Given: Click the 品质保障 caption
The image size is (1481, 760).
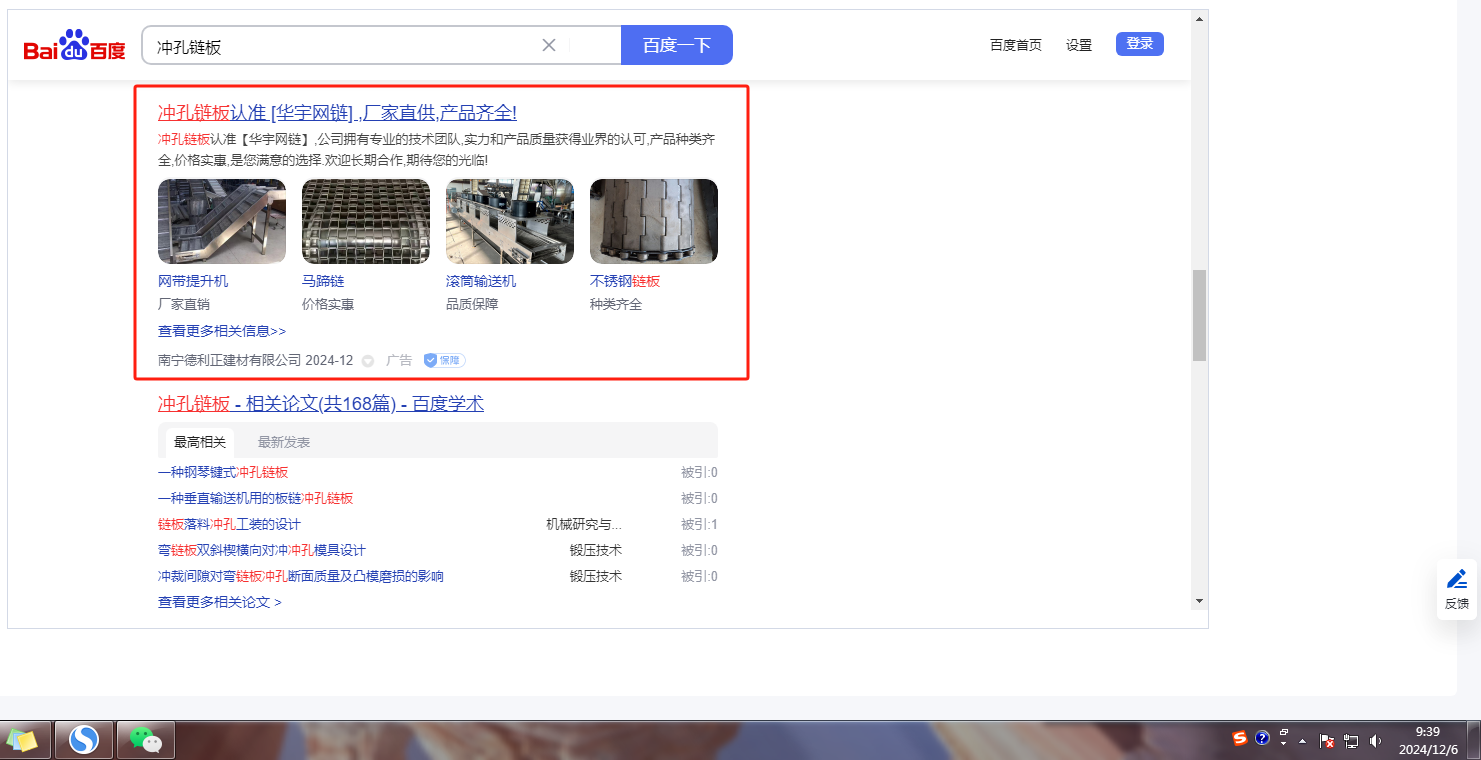Looking at the screenshot, I should click(x=472, y=304).
